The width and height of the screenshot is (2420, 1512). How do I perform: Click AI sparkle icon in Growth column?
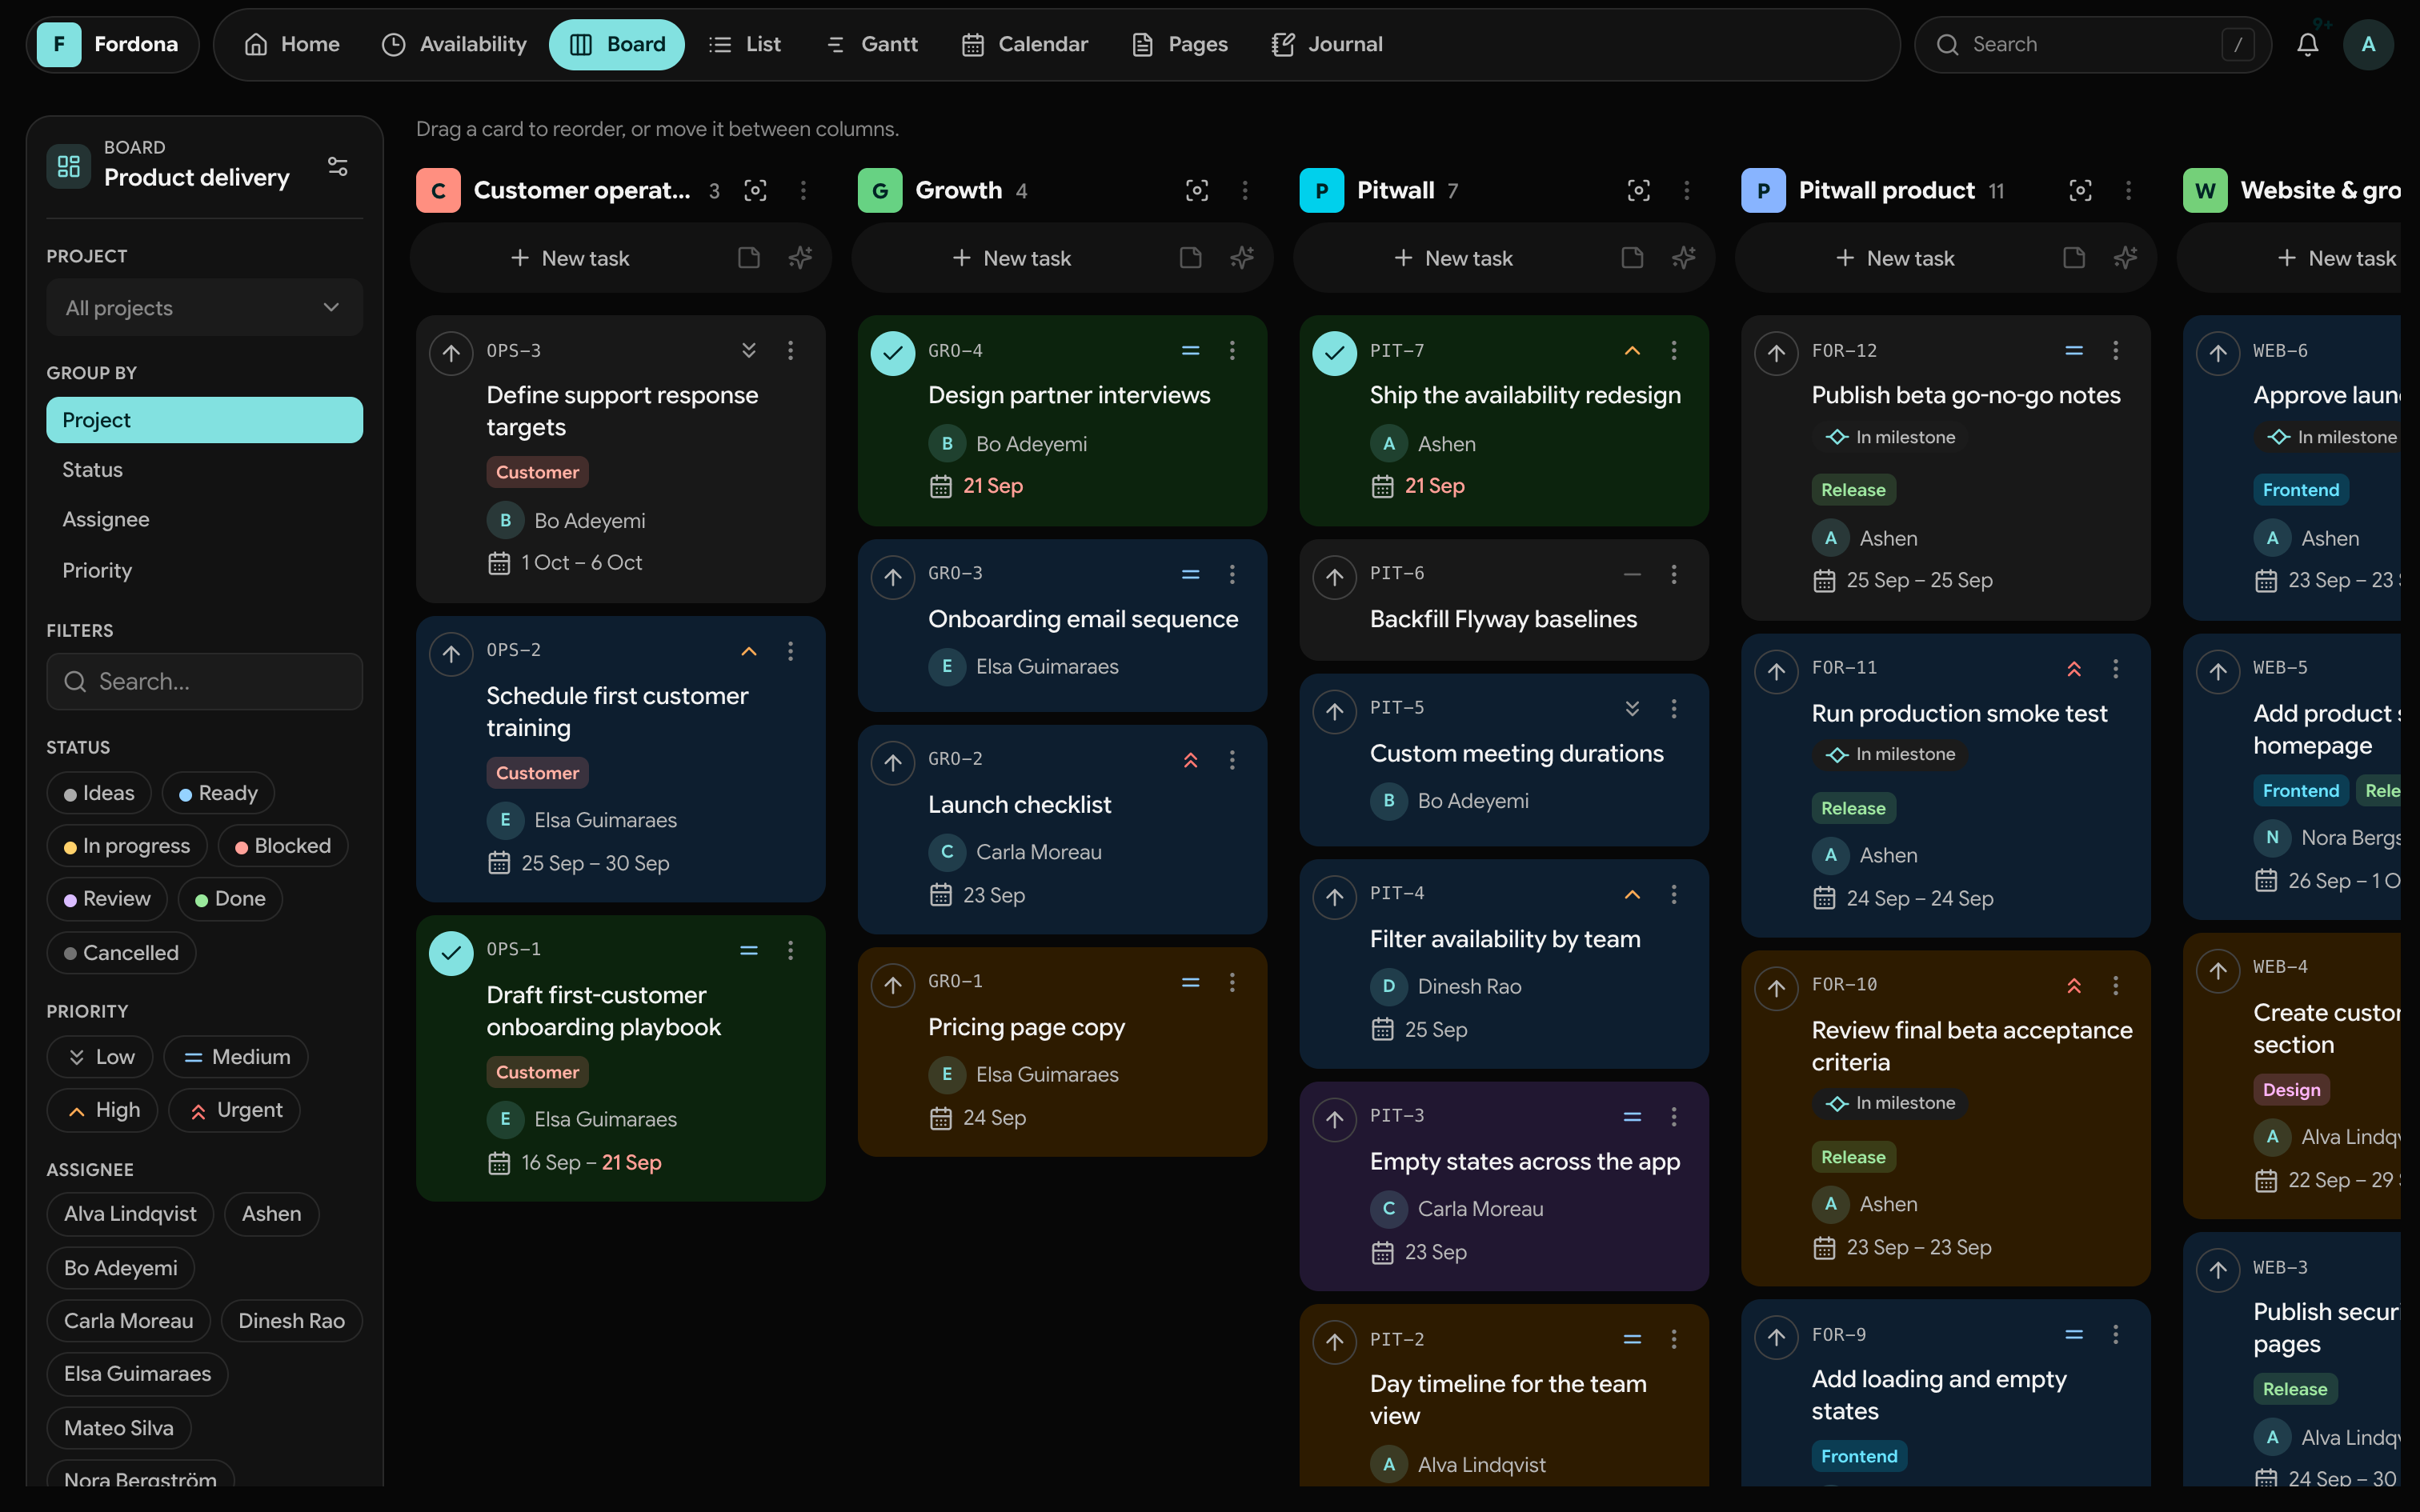pyautogui.click(x=1242, y=258)
